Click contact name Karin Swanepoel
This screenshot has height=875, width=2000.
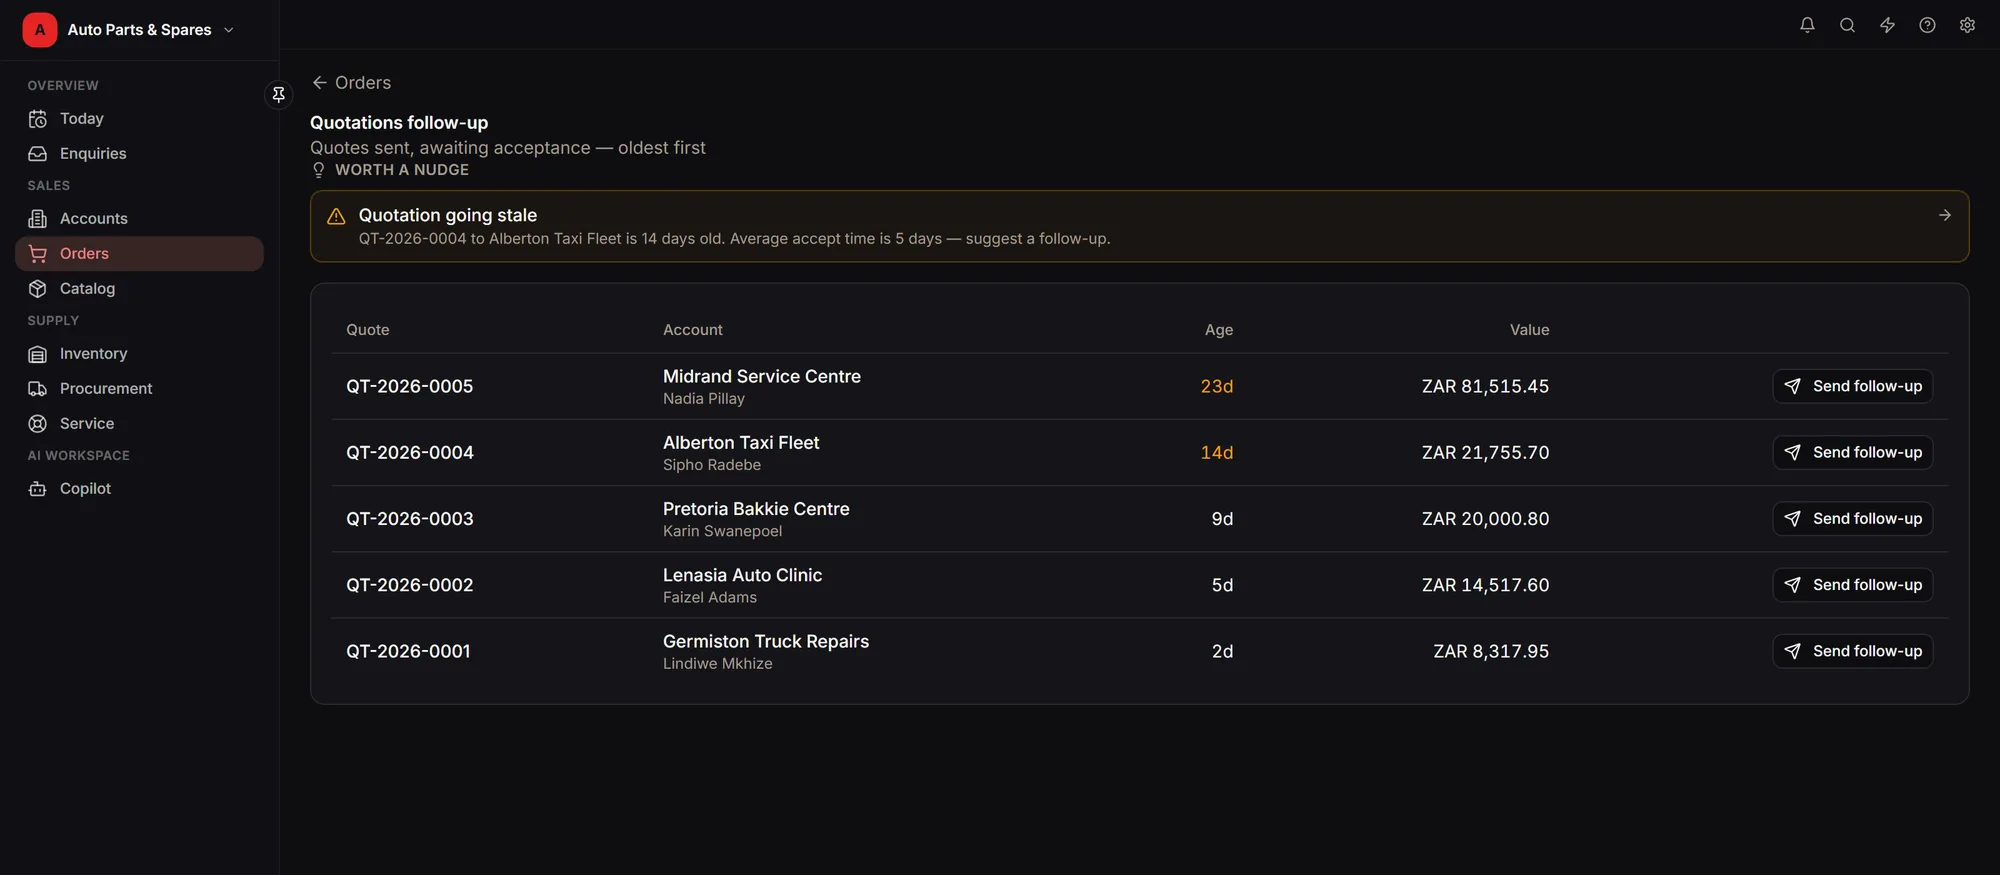tap(722, 531)
